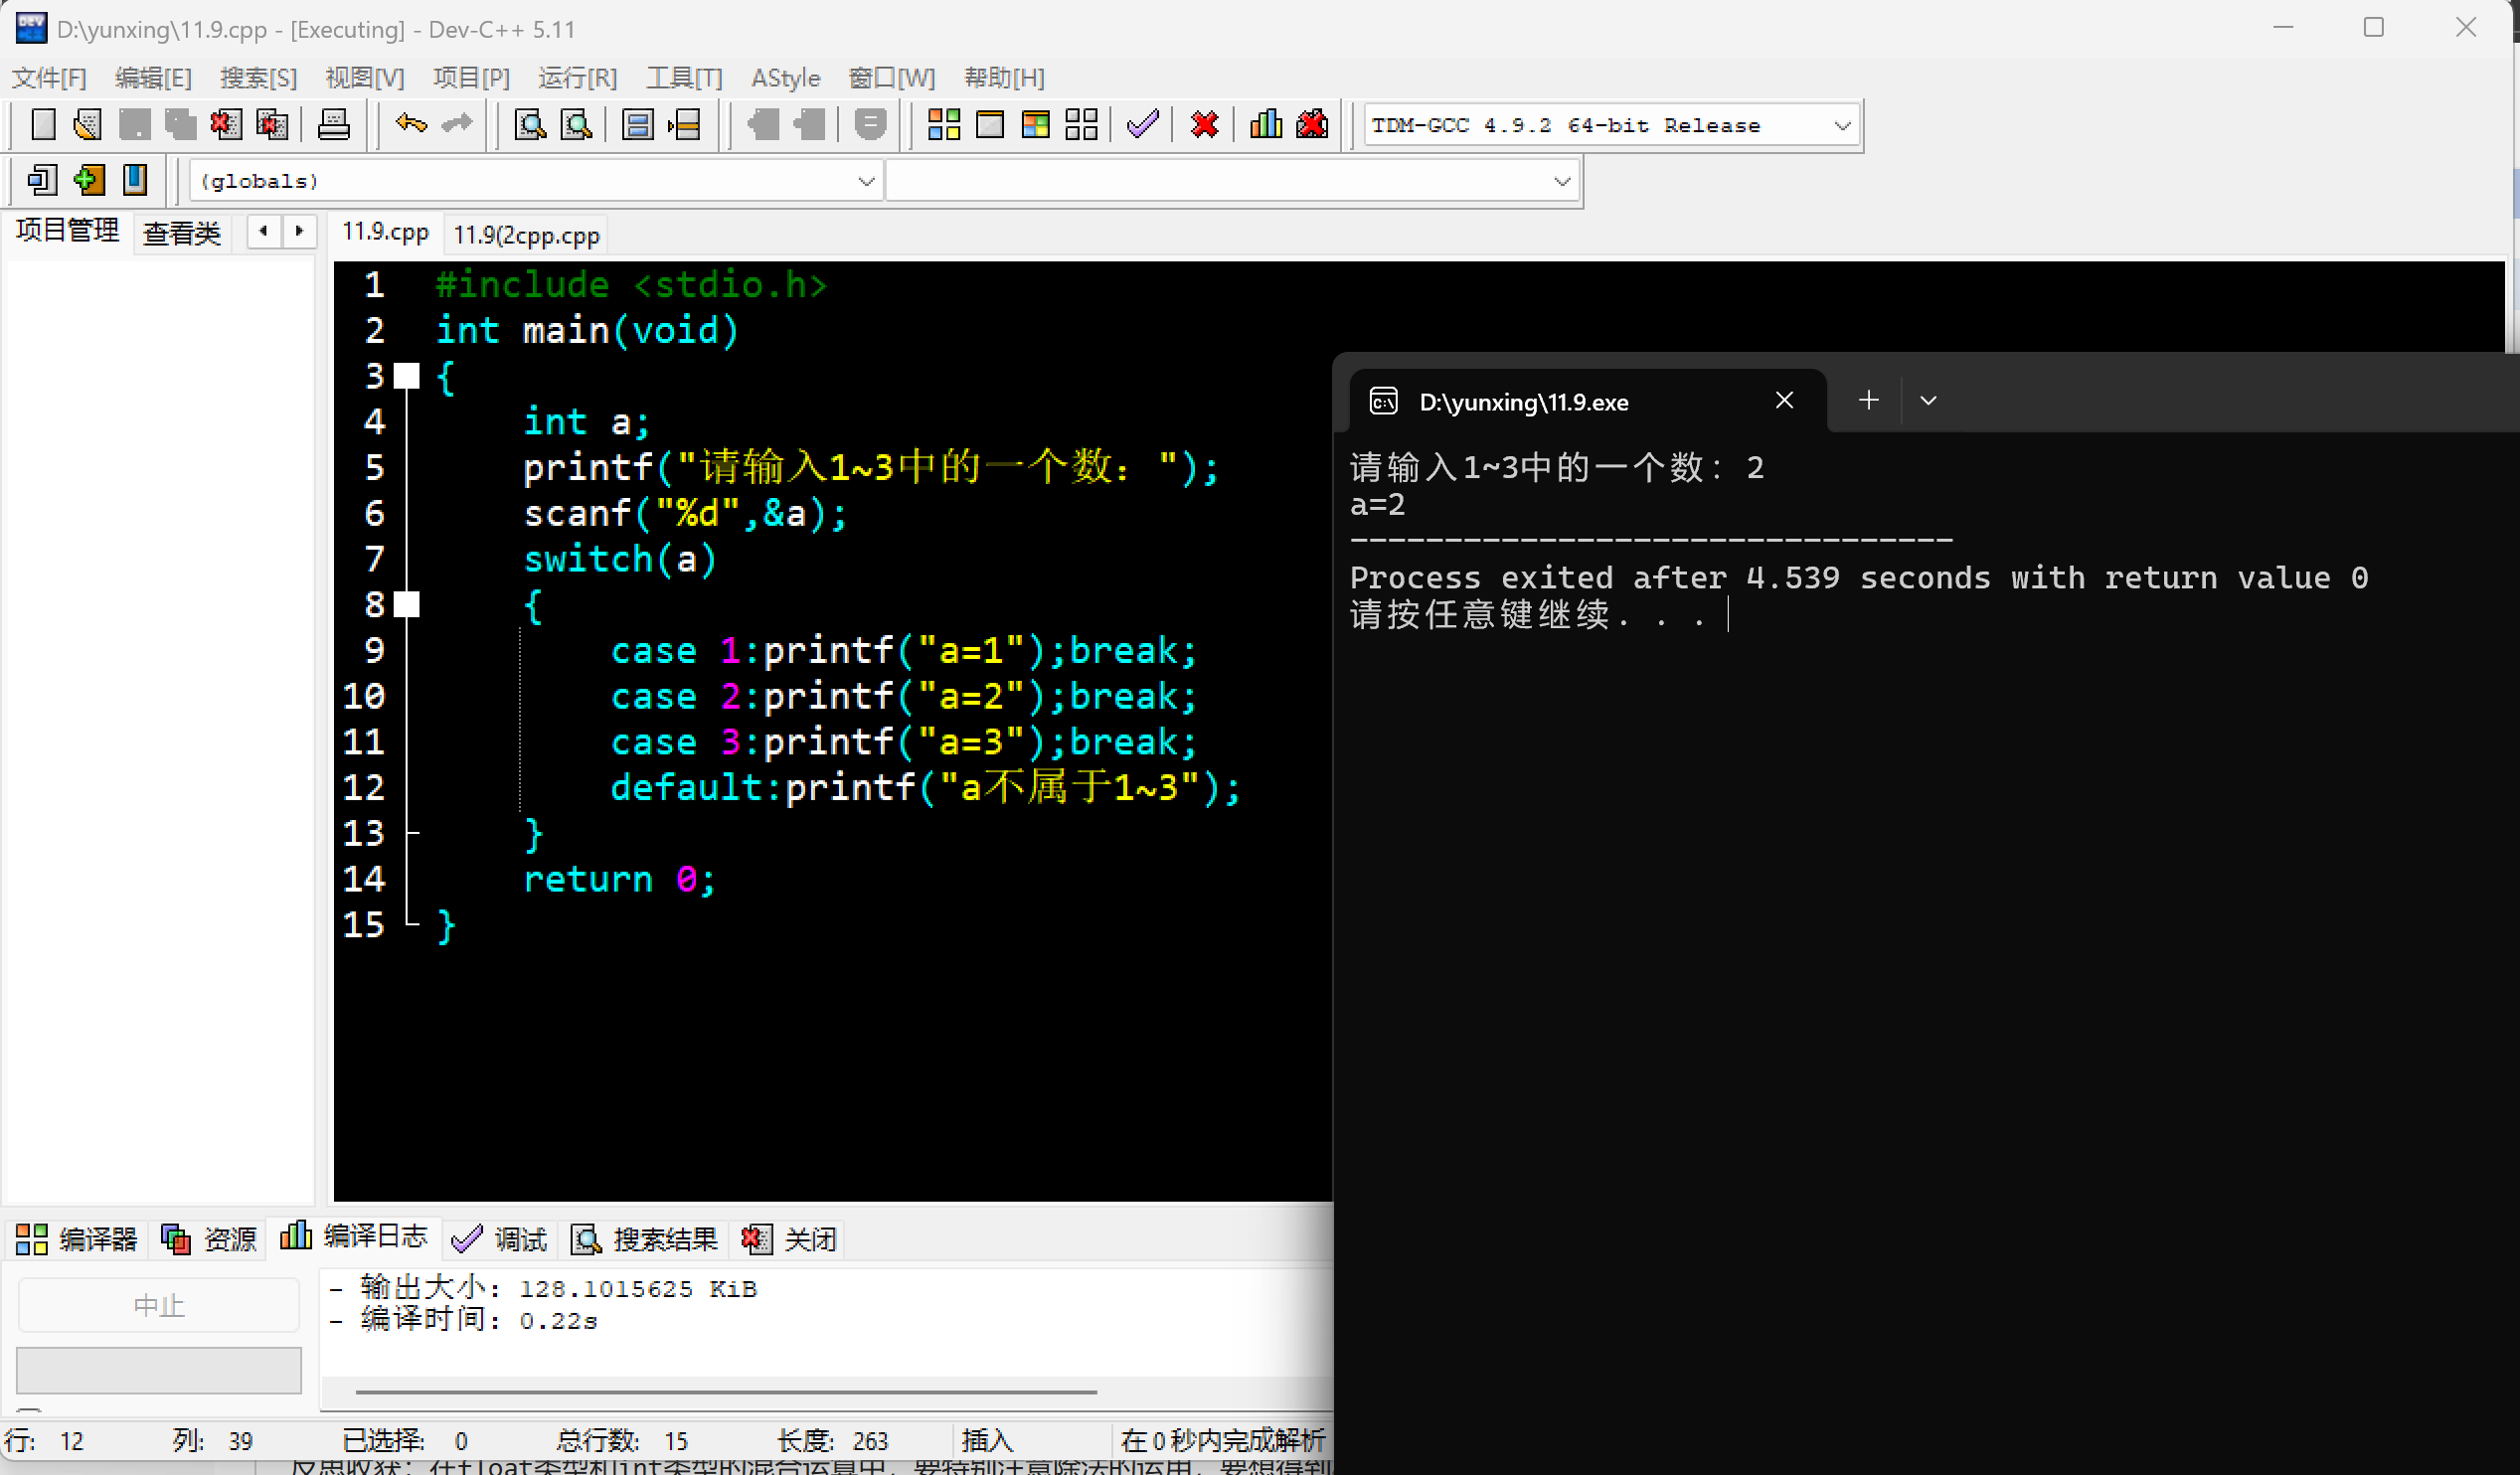The width and height of the screenshot is (2520, 1475).
Task: Click the Profile analysis bar-chart icon
Action: 1265,125
